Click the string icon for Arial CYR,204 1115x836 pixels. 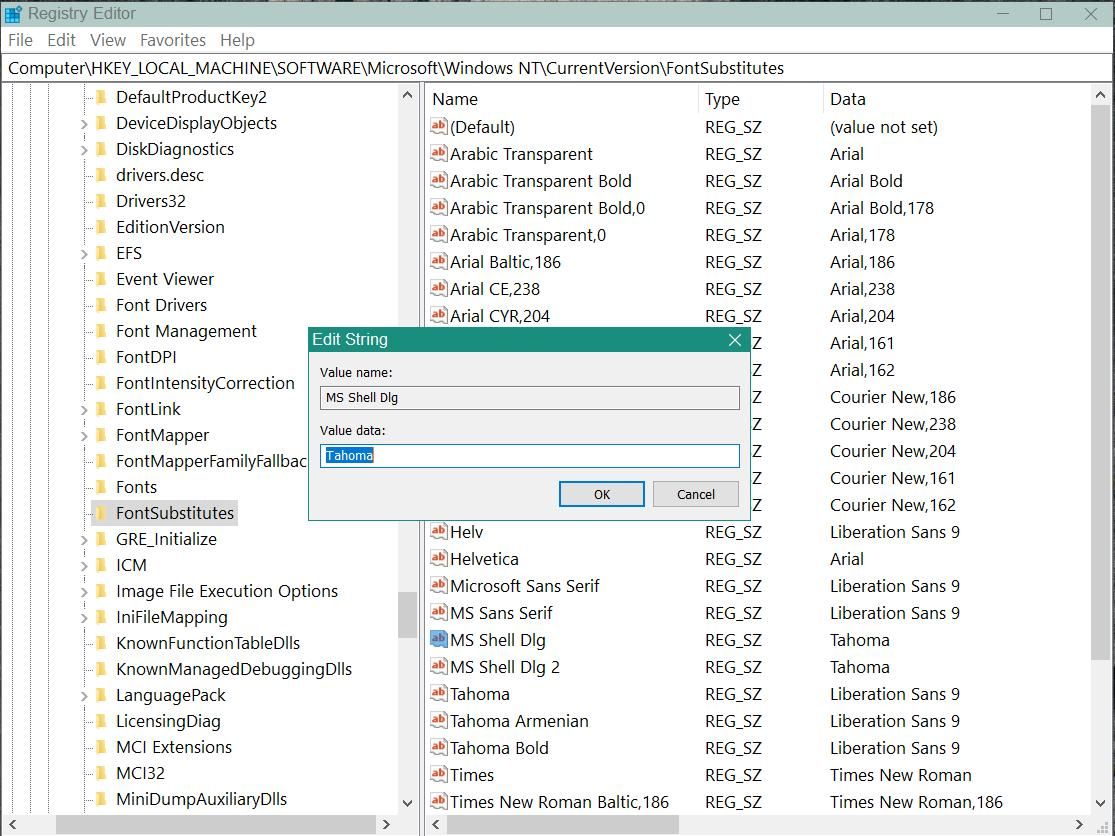click(439, 316)
